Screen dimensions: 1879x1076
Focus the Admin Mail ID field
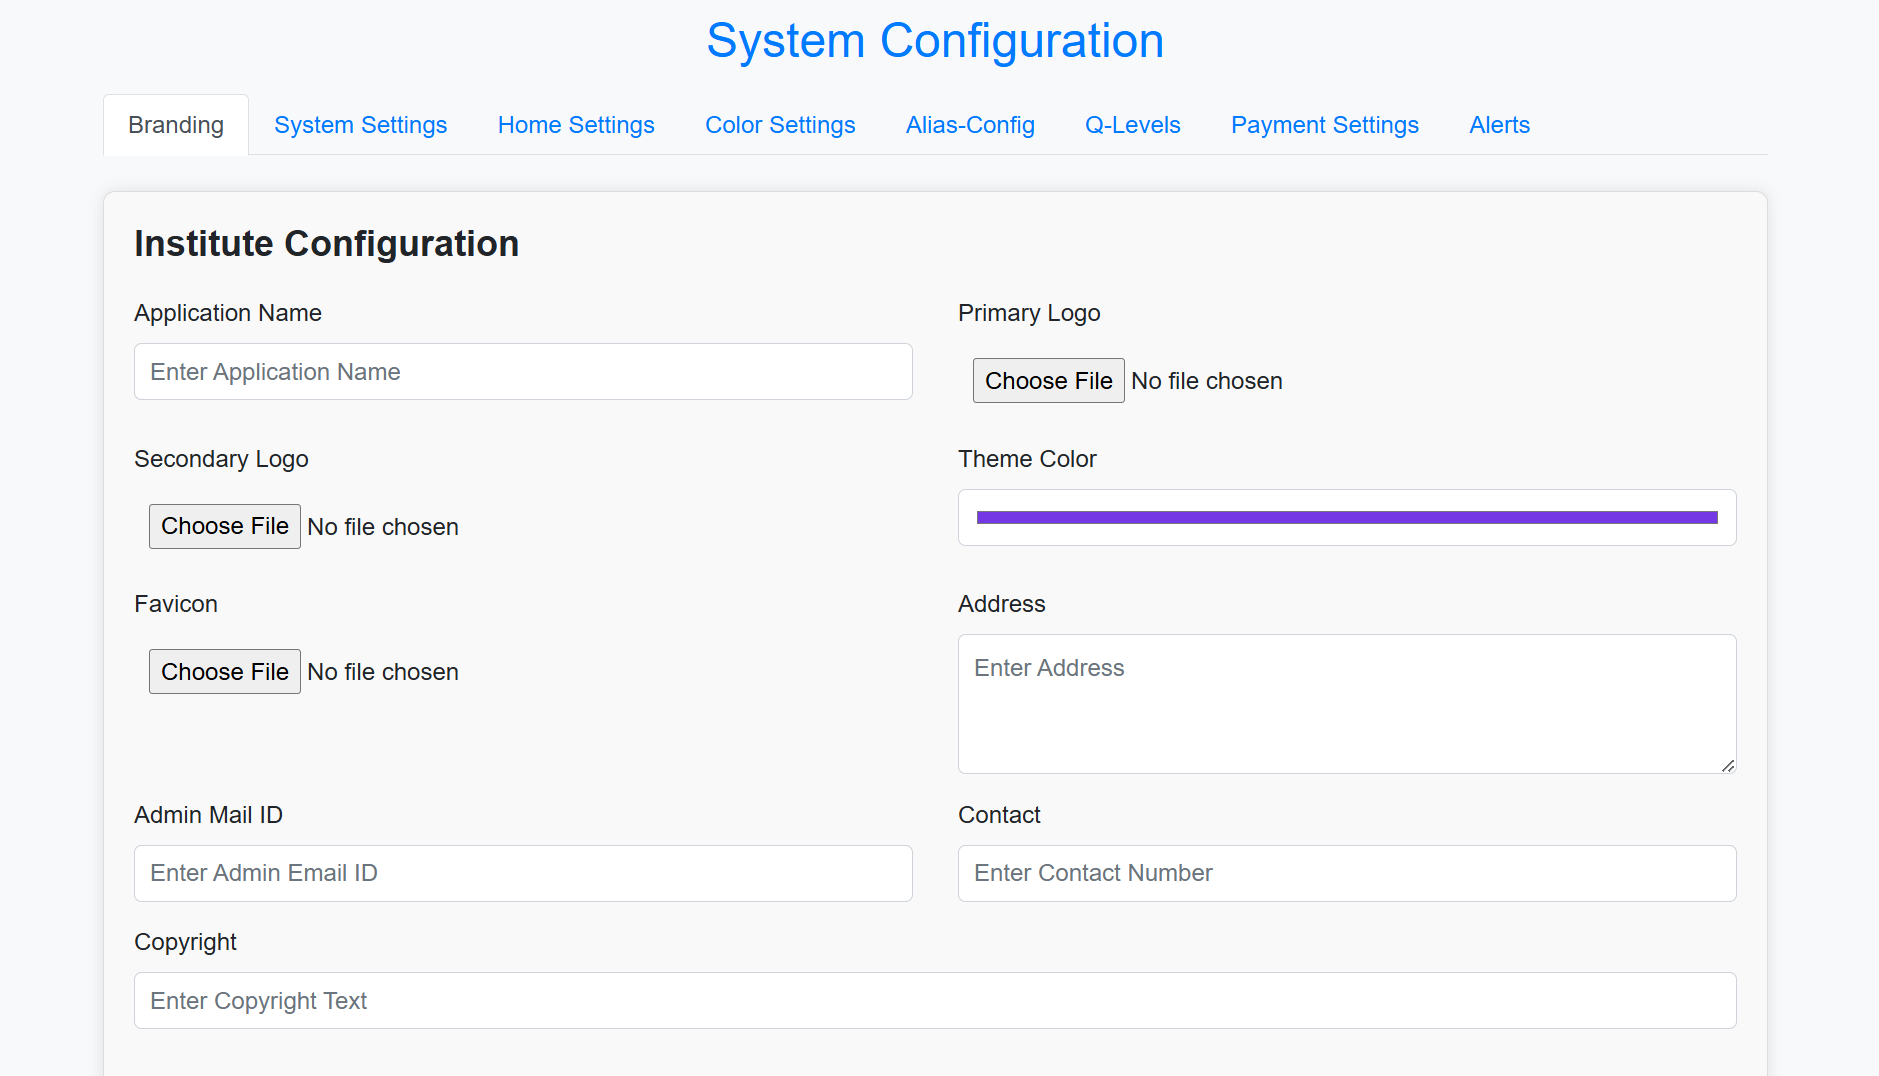pos(522,873)
